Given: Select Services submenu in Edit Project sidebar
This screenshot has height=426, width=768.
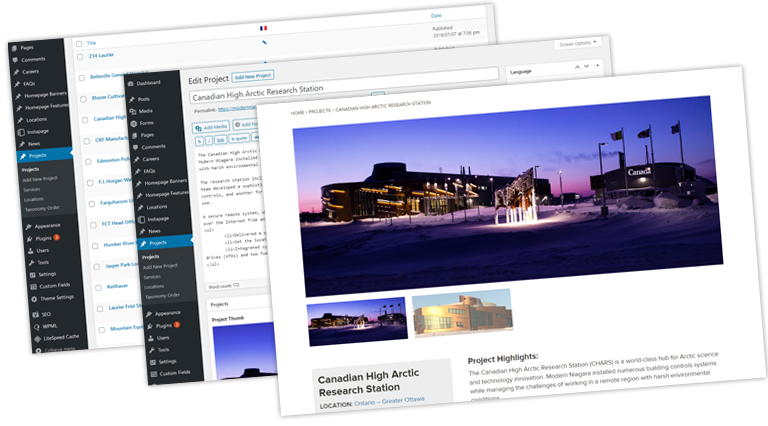Looking at the screenshot, I should point(152,277).
